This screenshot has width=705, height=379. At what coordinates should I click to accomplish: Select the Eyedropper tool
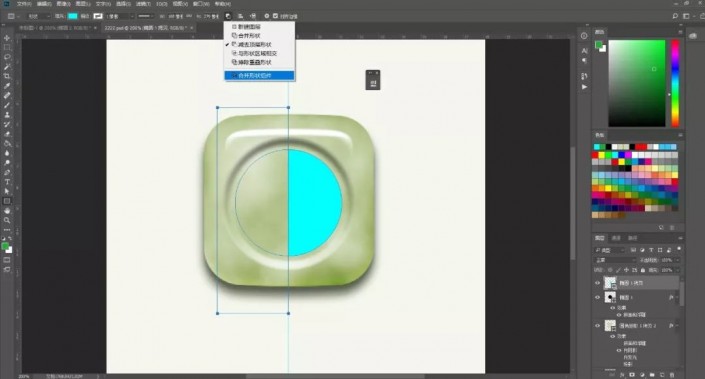coord(7,86)
